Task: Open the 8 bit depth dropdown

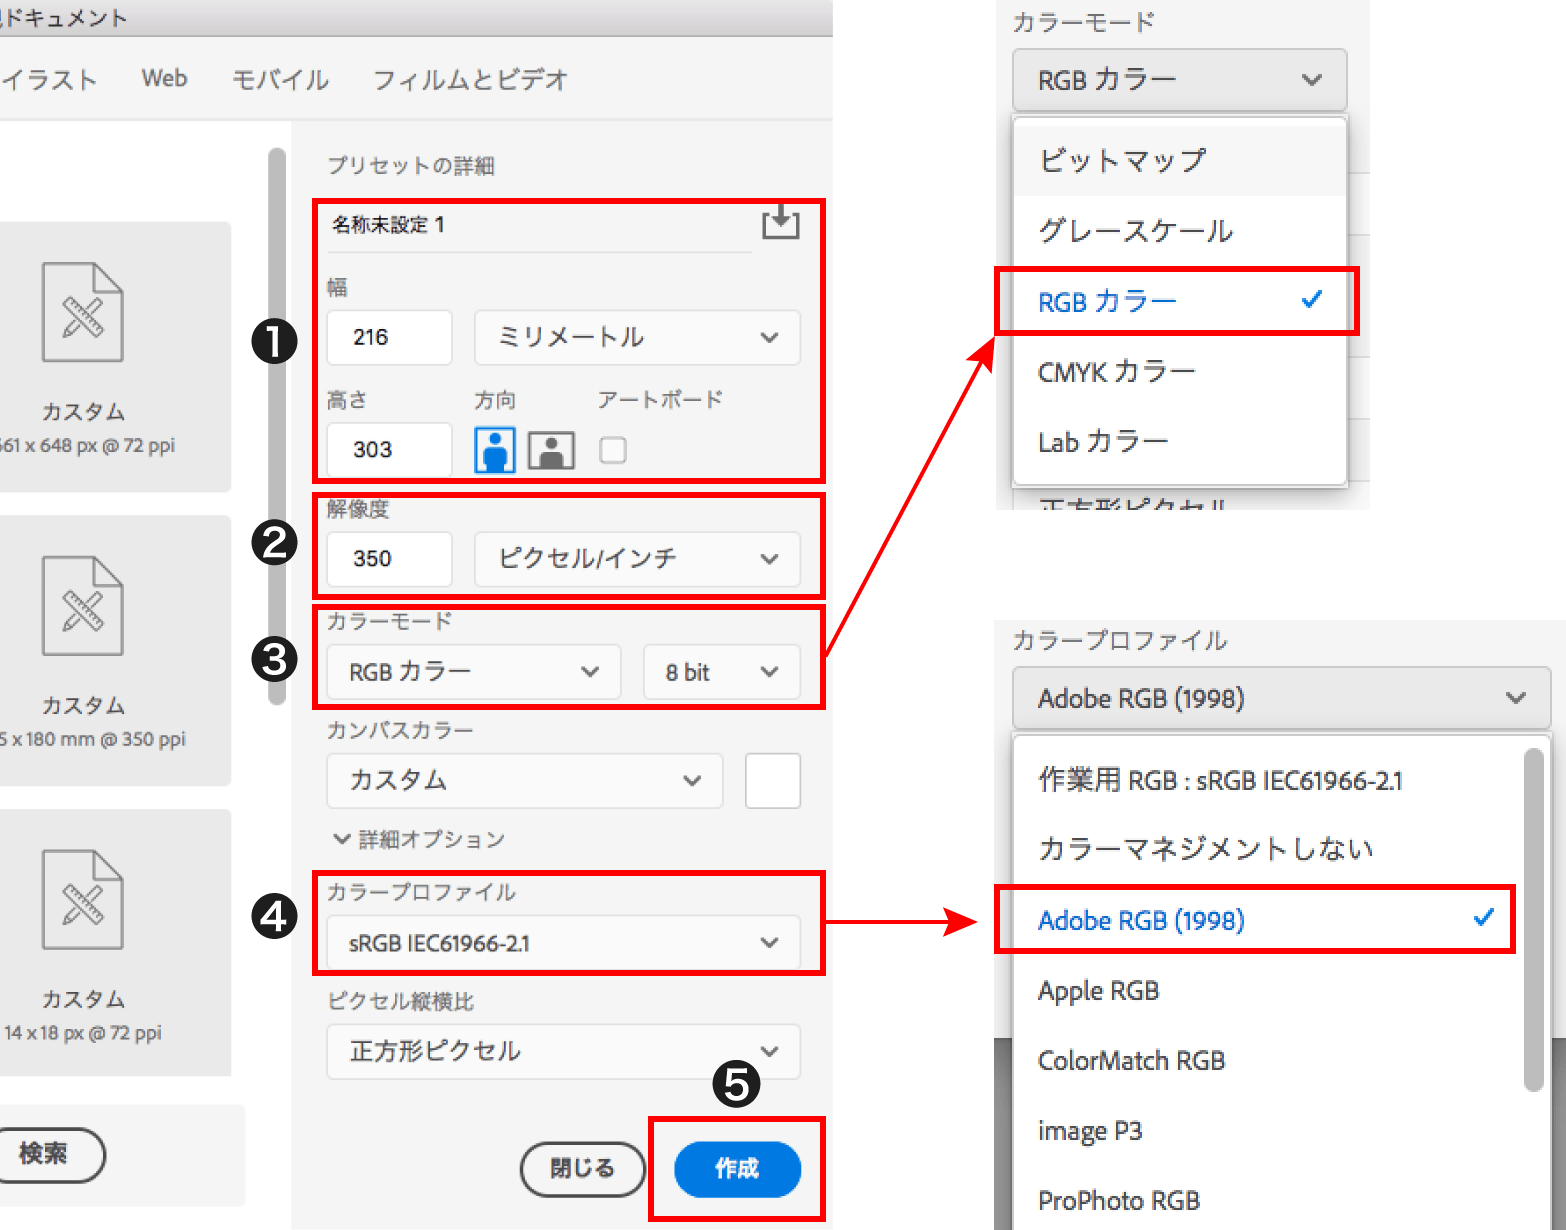Action: 720,672
